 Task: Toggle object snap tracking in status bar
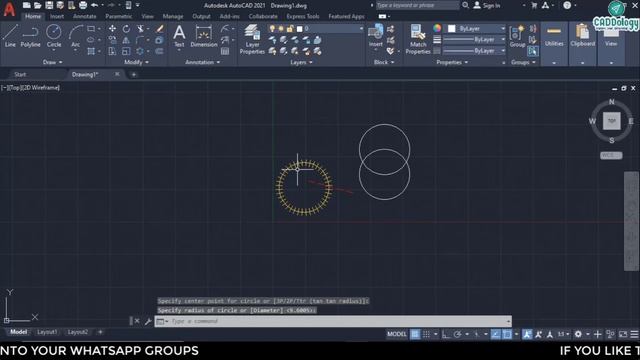tap(496, 334)
